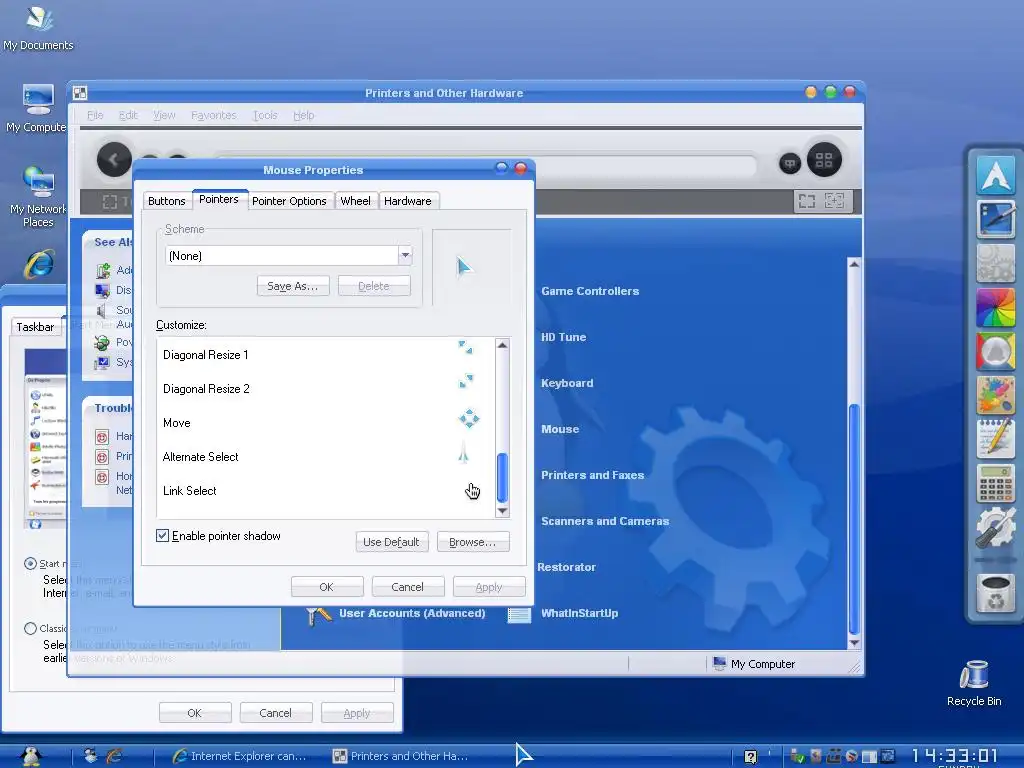Click the Printers window scrollbar thumb

pyautogui.click(x=854, y=519)
